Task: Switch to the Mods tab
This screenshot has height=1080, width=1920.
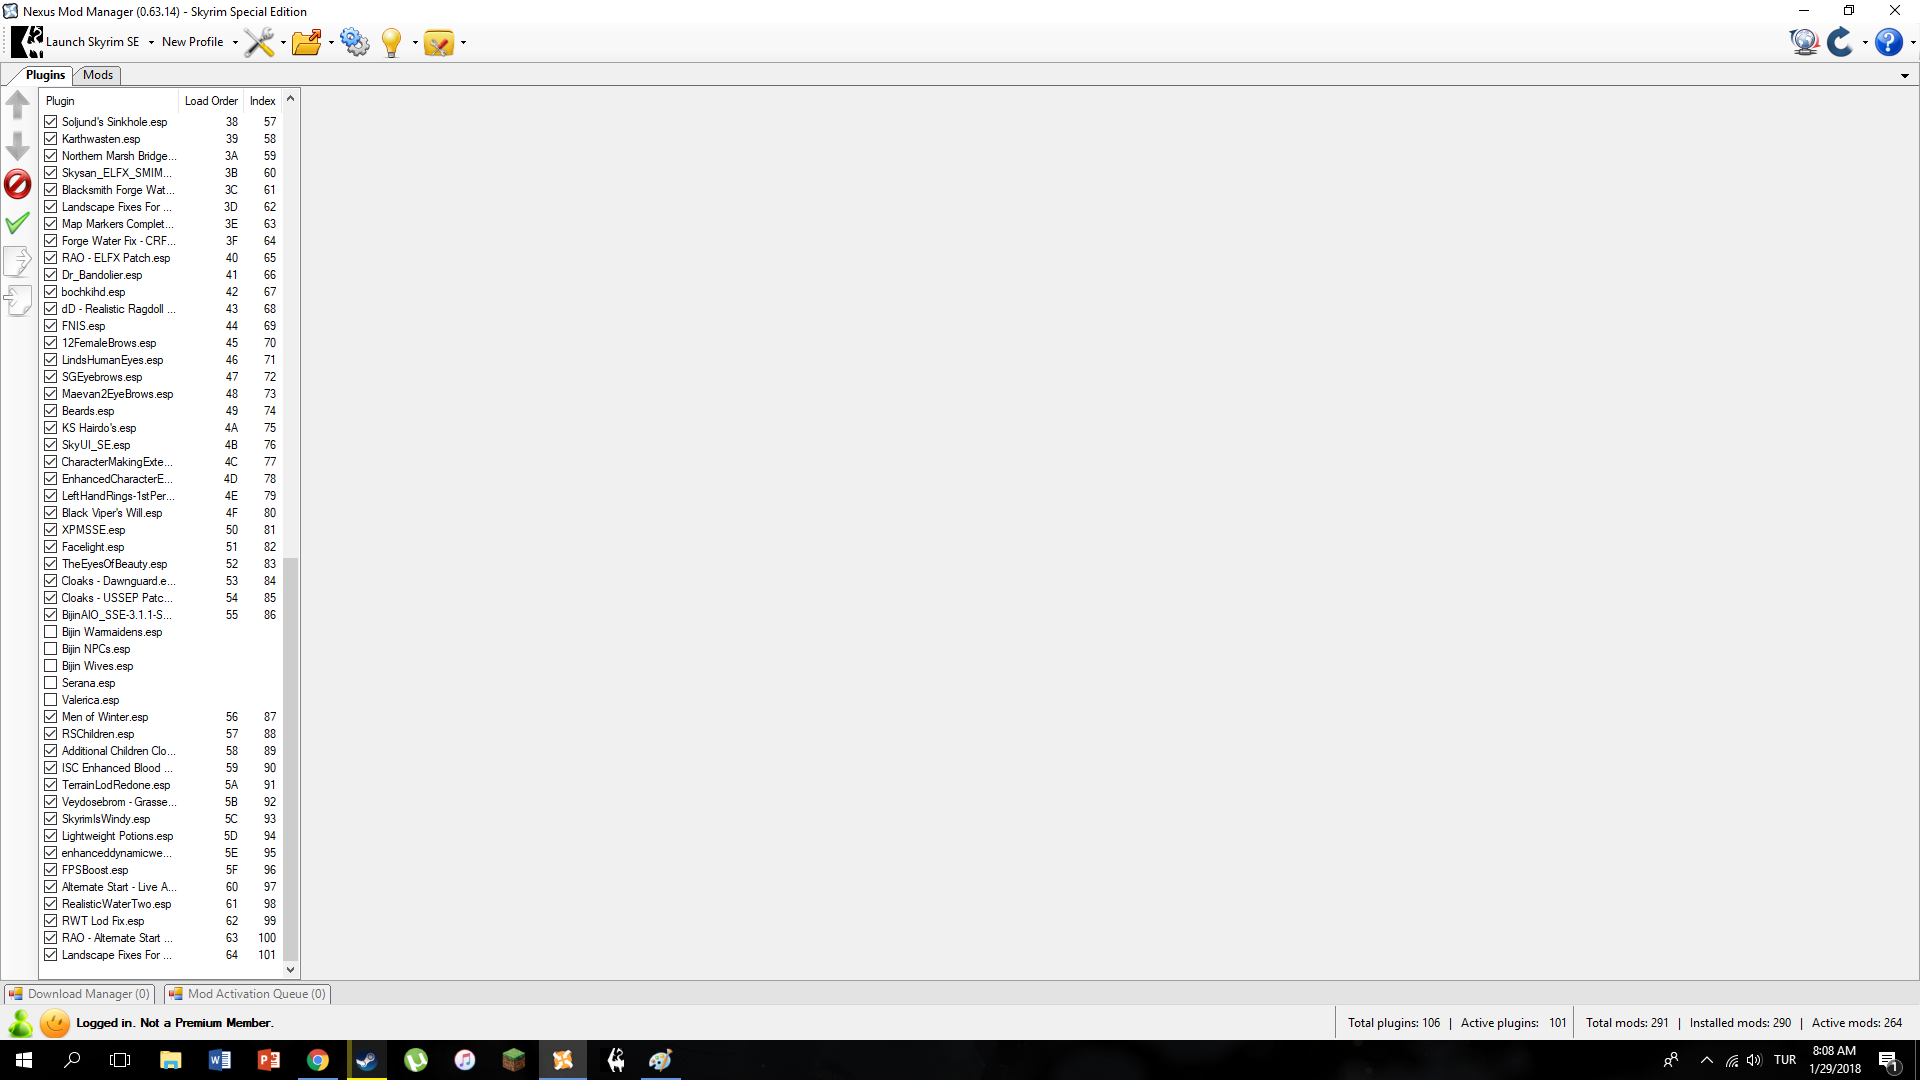Action: click(98, 74)
